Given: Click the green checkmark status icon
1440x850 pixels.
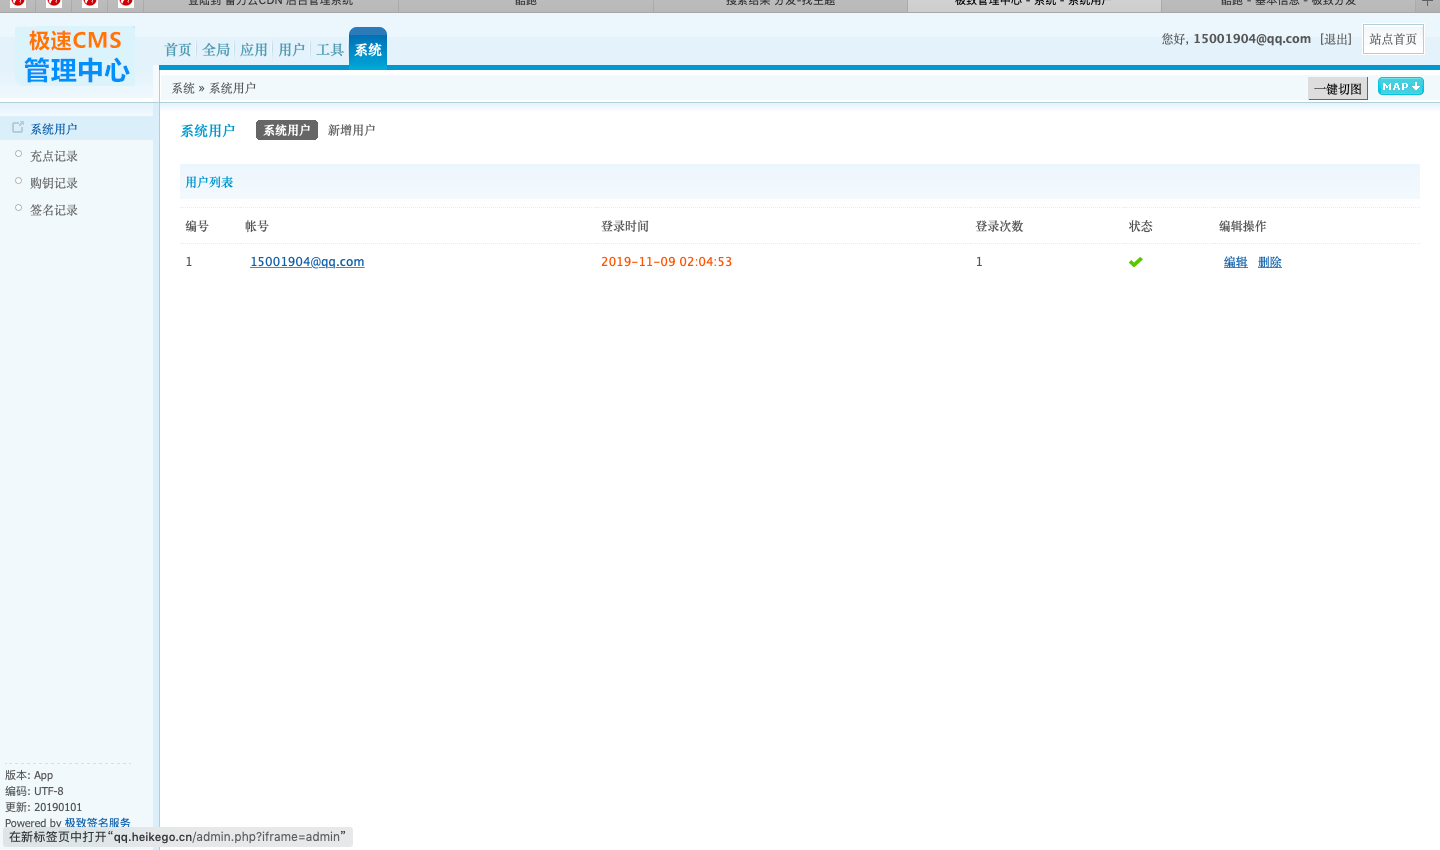Looking at the screenshot, I should pos(1135,262).
